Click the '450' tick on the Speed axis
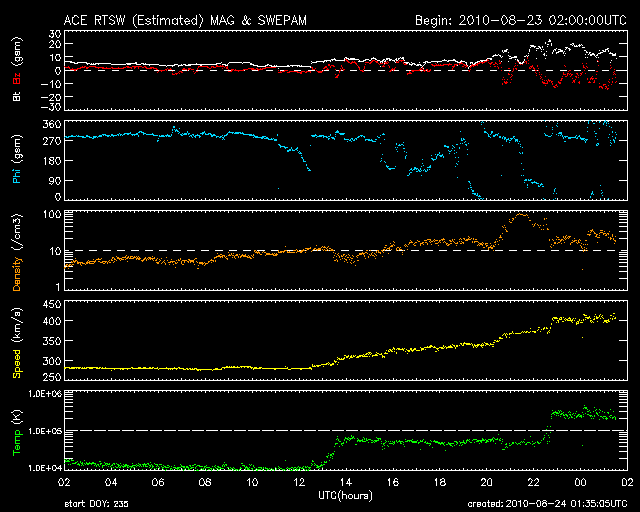640x512 pixels. coord(52,304)
